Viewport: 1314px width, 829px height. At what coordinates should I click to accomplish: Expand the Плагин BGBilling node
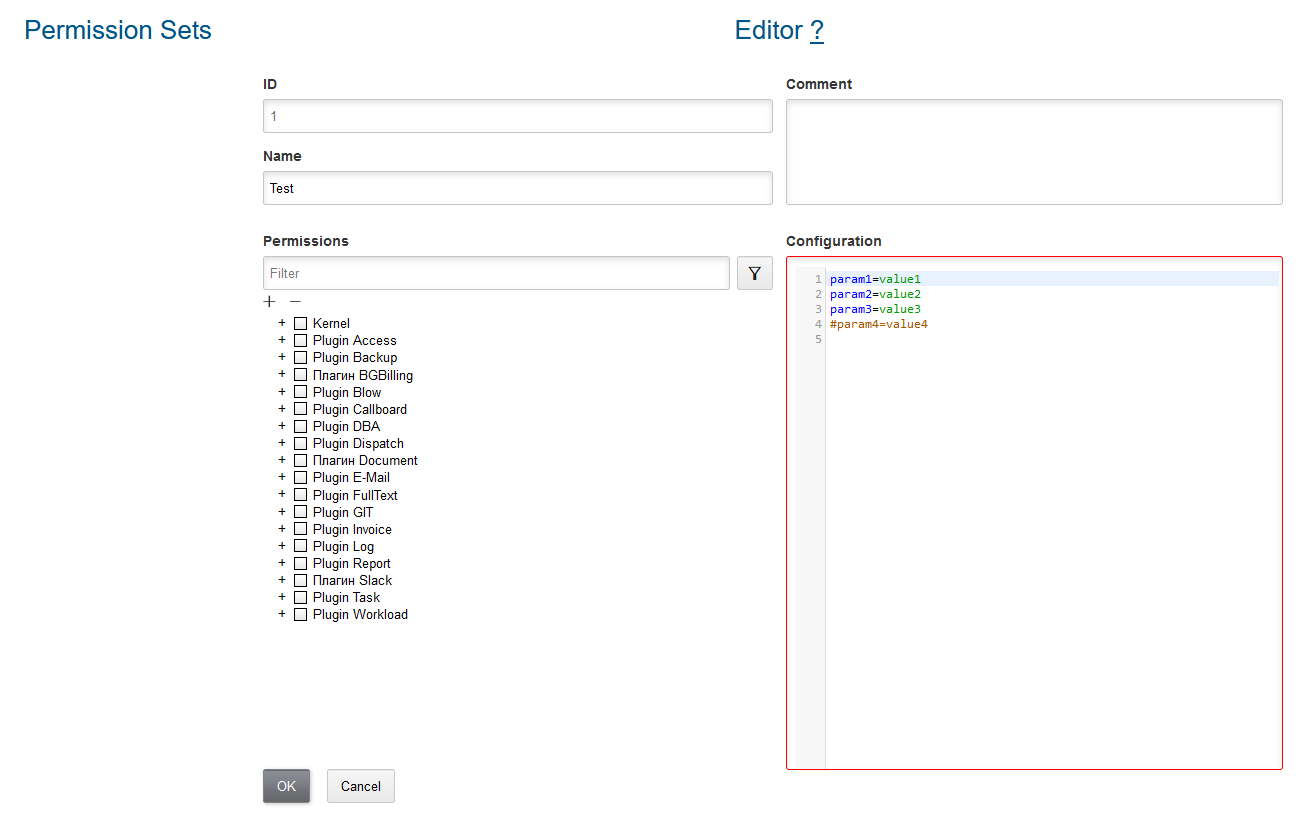click(x=281, y=374)
